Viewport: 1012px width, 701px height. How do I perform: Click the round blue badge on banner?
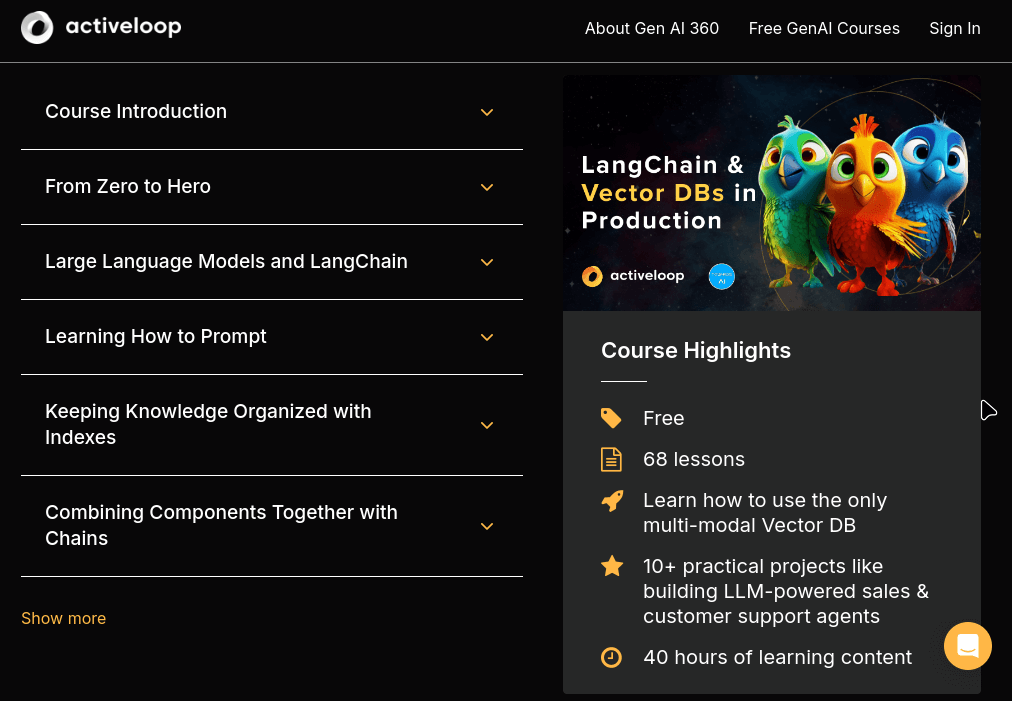(x=722, y=277)
